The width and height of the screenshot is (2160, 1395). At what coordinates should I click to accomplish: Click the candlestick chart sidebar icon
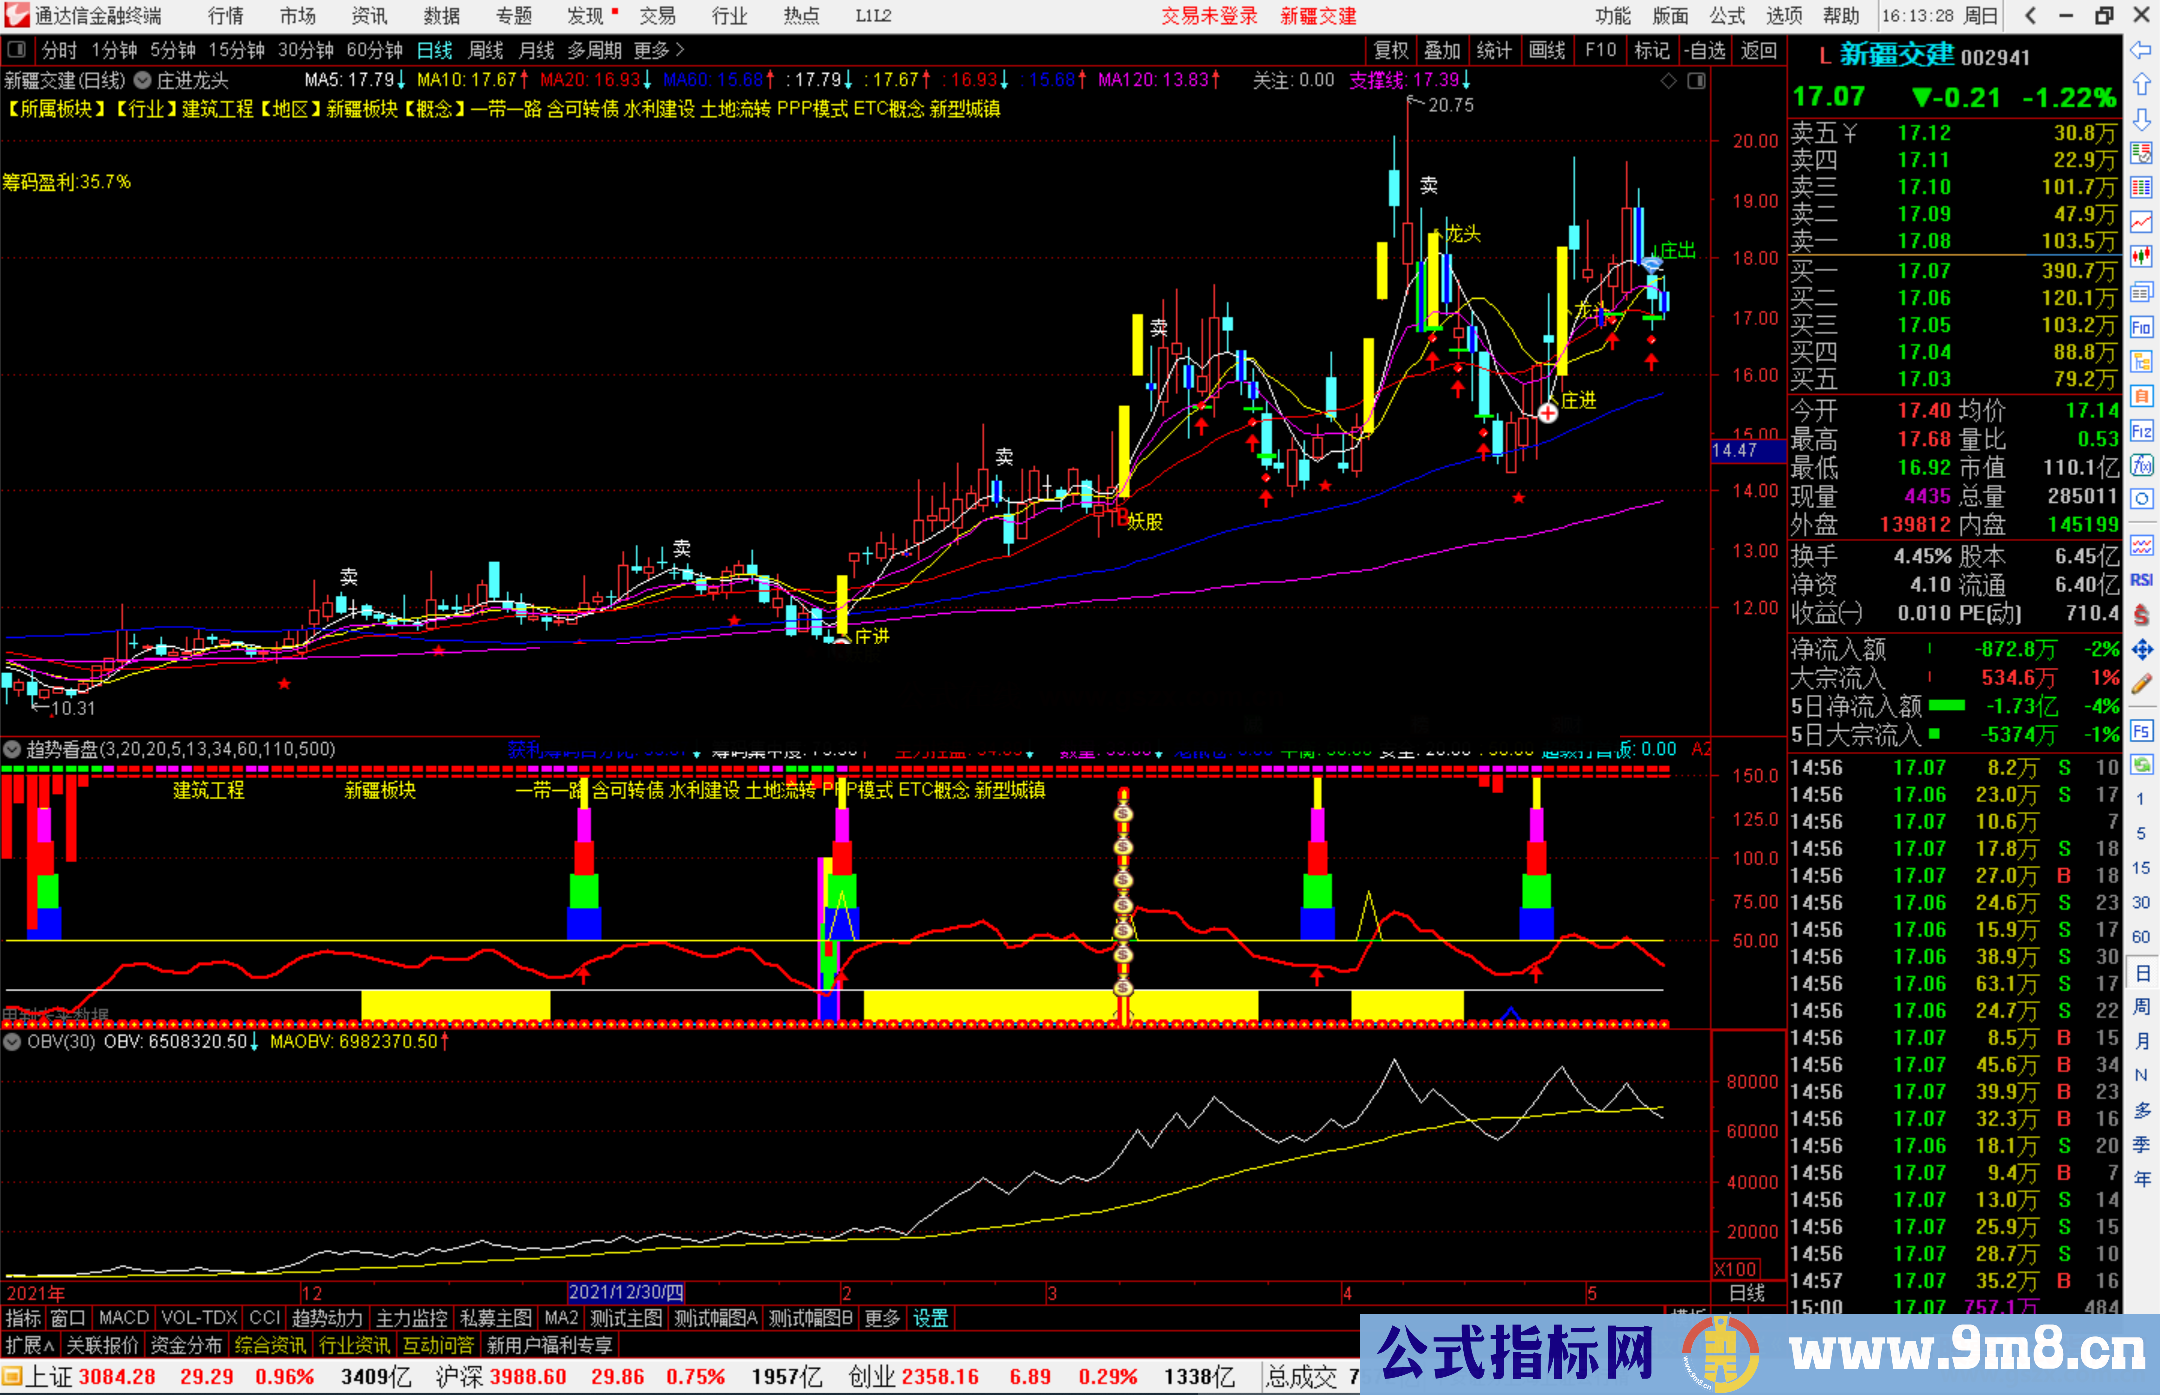coord(2141,257)
